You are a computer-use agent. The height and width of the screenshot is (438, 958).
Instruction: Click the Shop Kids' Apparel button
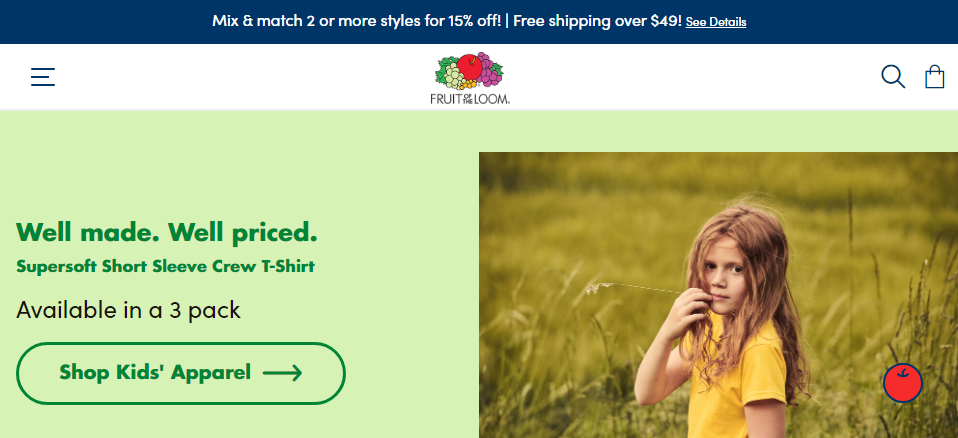point(181,373)
